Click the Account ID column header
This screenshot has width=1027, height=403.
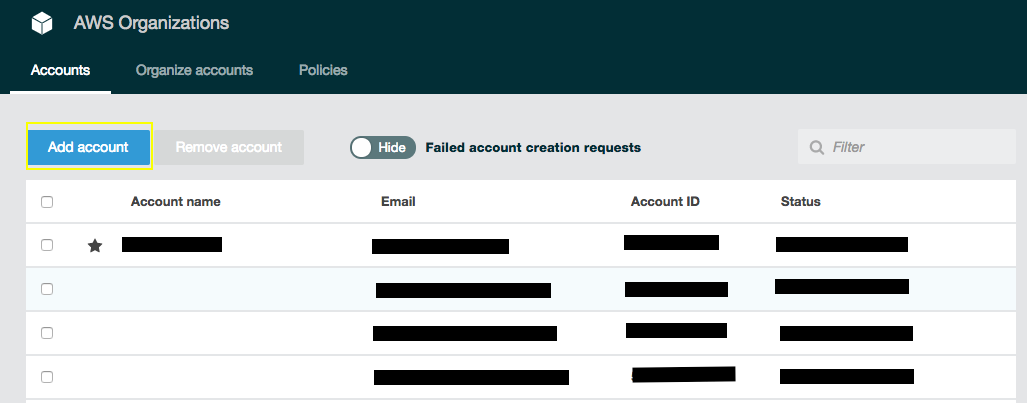[x=665, y=202]
